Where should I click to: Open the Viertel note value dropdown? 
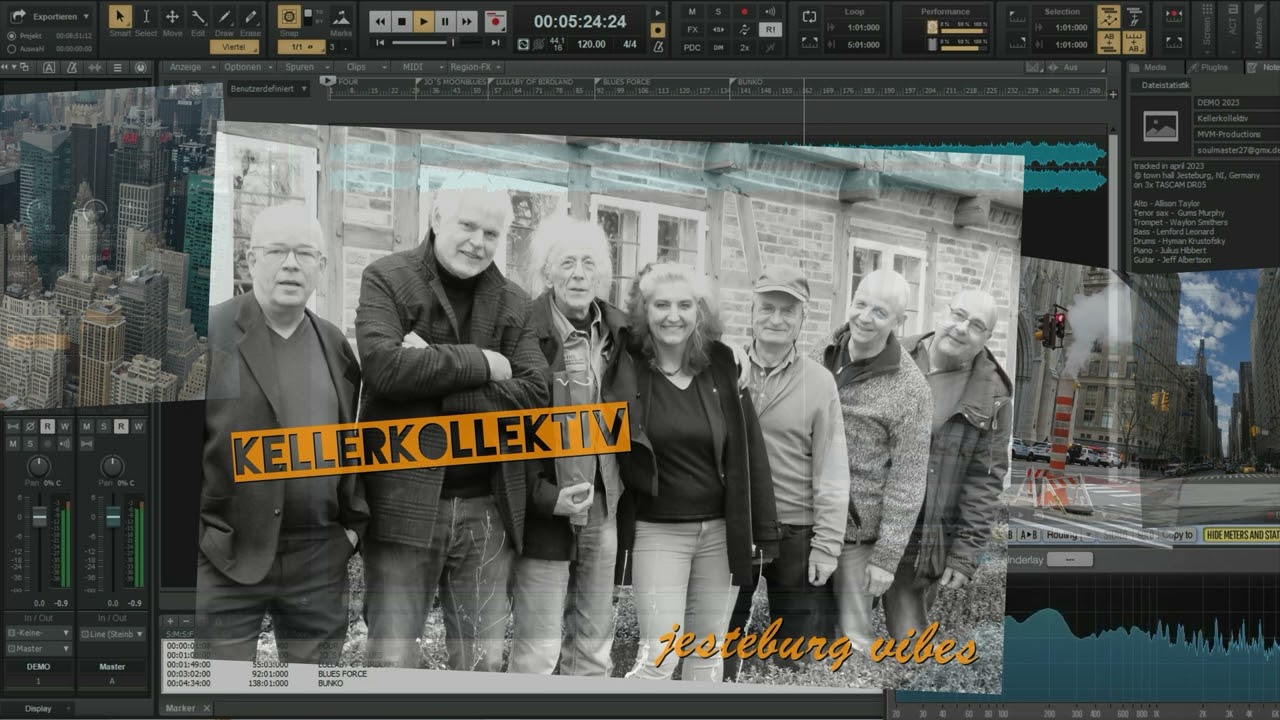(235, 47)
